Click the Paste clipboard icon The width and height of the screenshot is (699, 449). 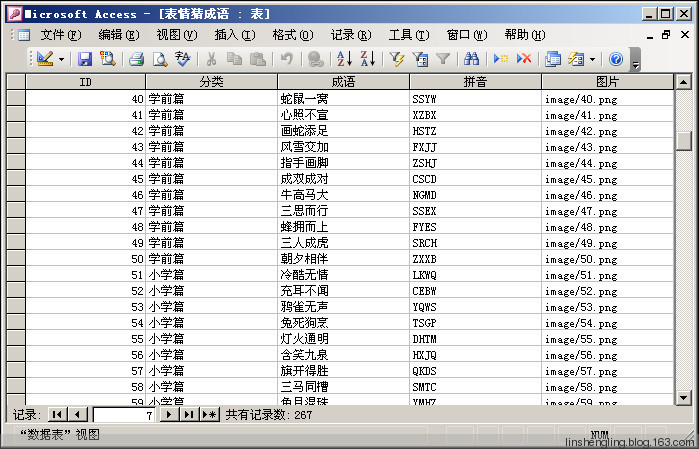[x=258, y=59]
